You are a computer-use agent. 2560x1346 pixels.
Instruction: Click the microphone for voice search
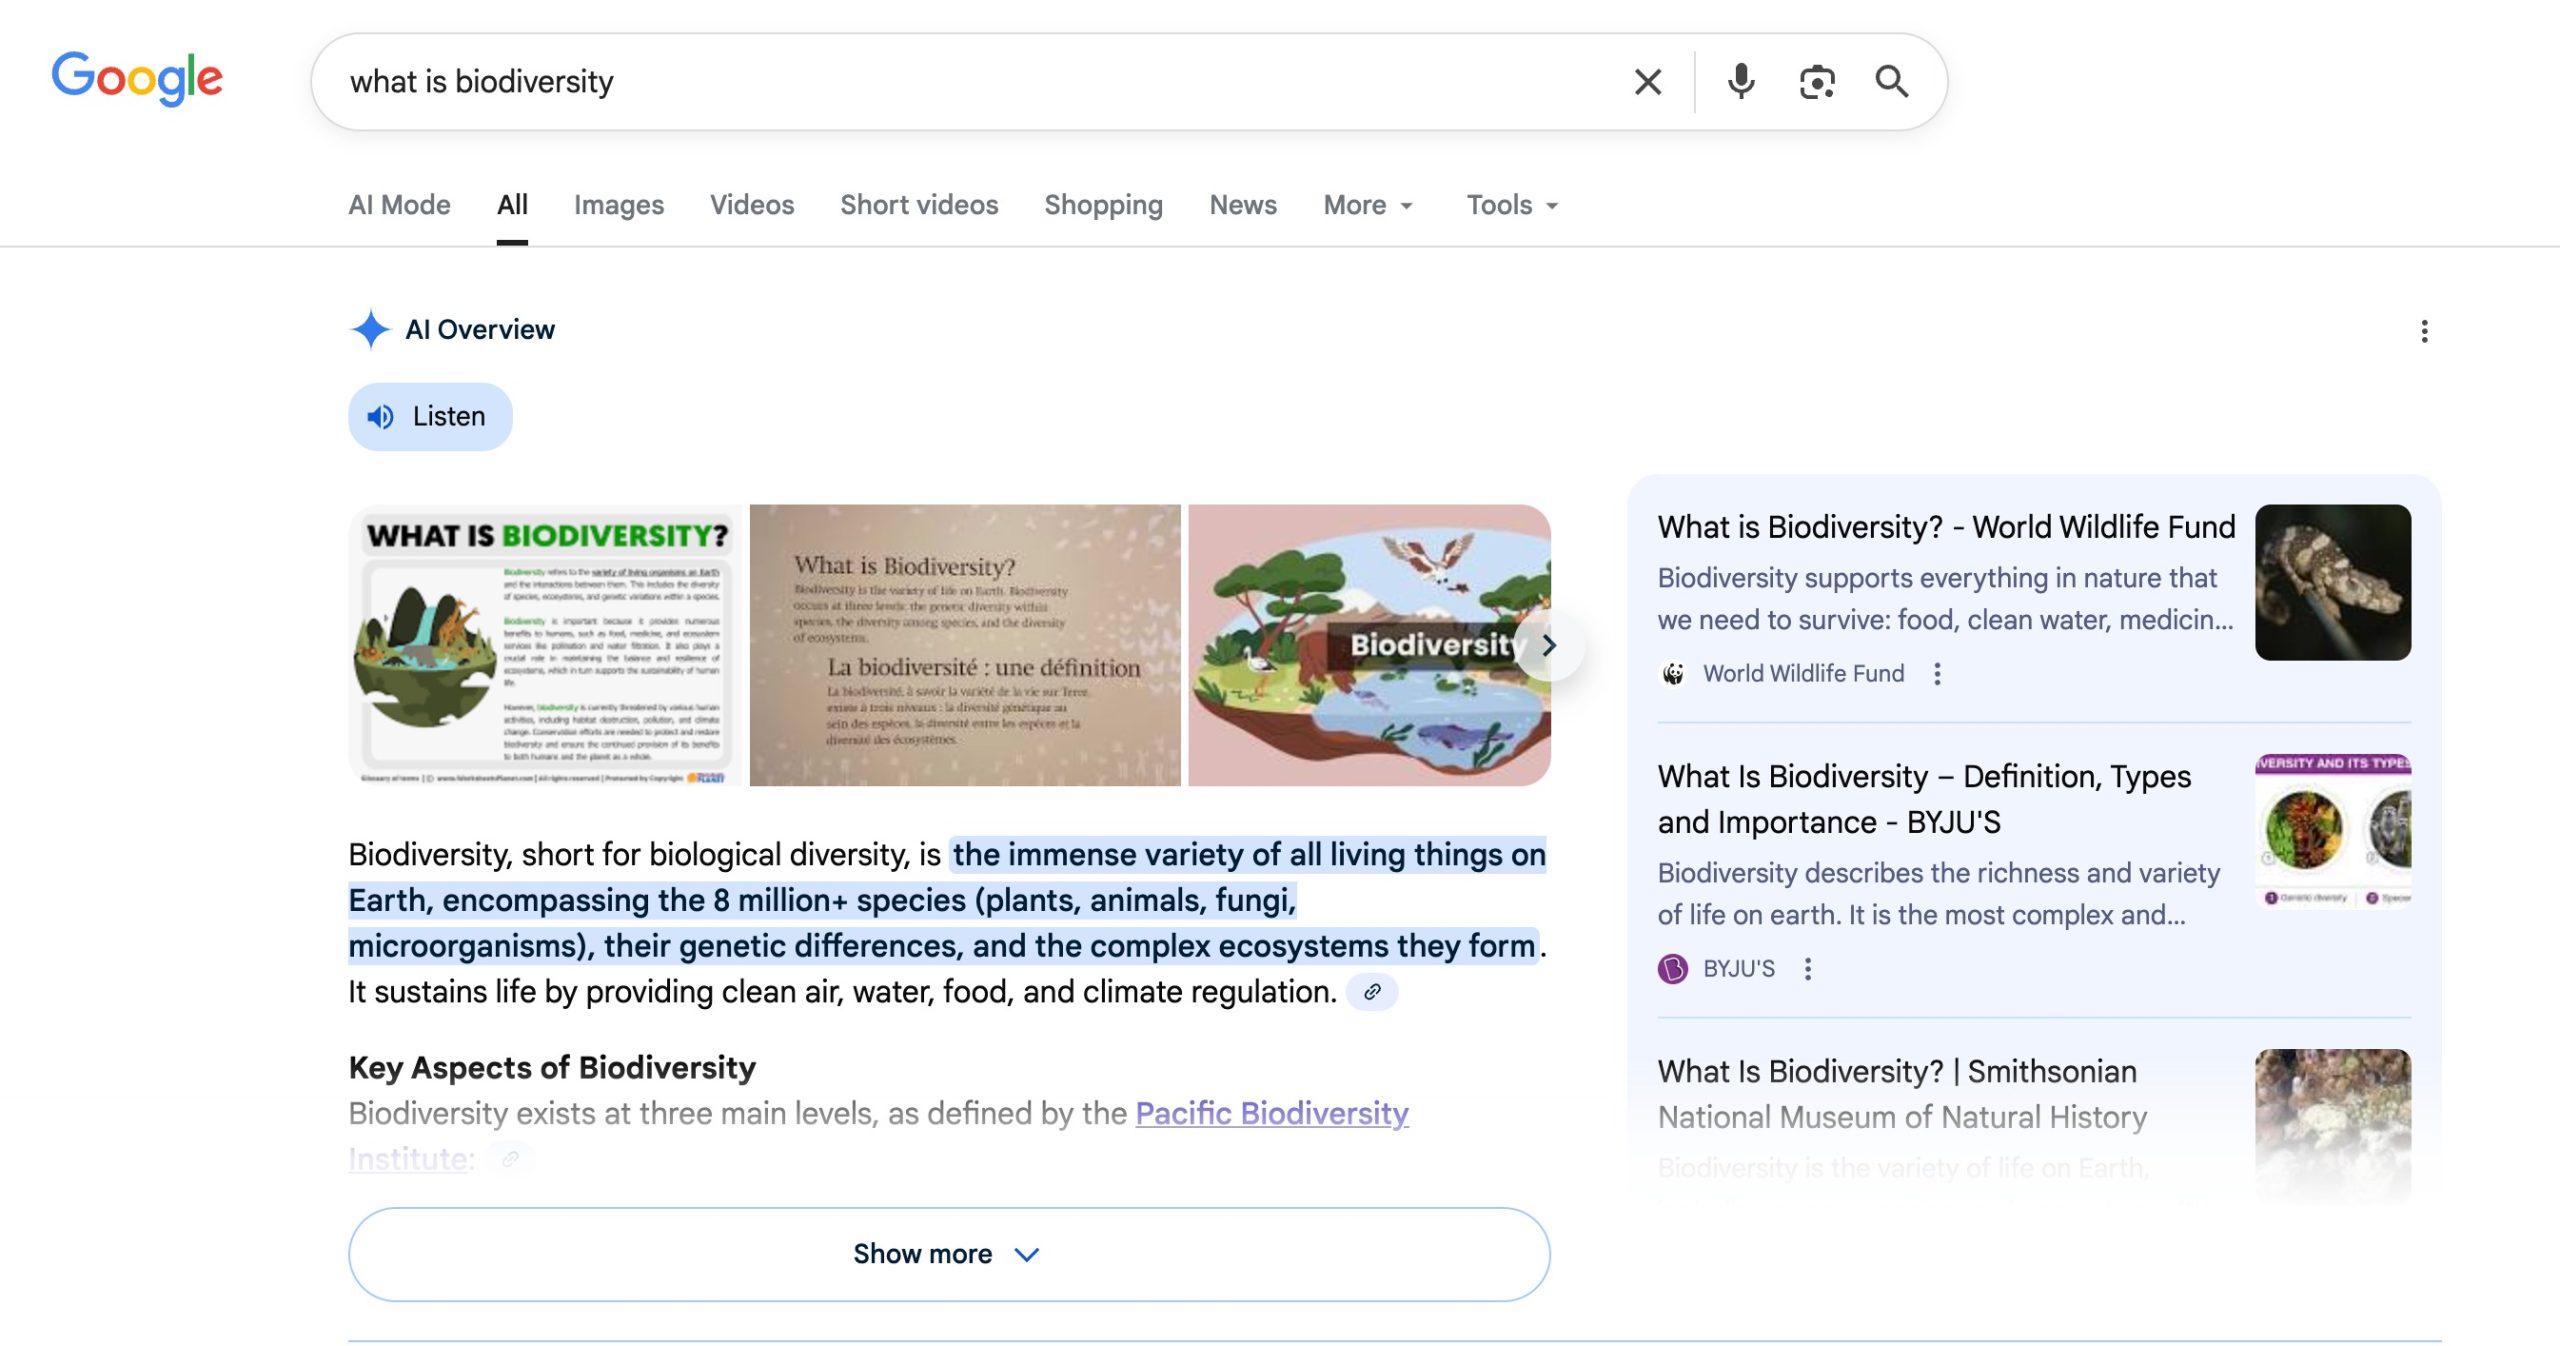(1739, 81)
